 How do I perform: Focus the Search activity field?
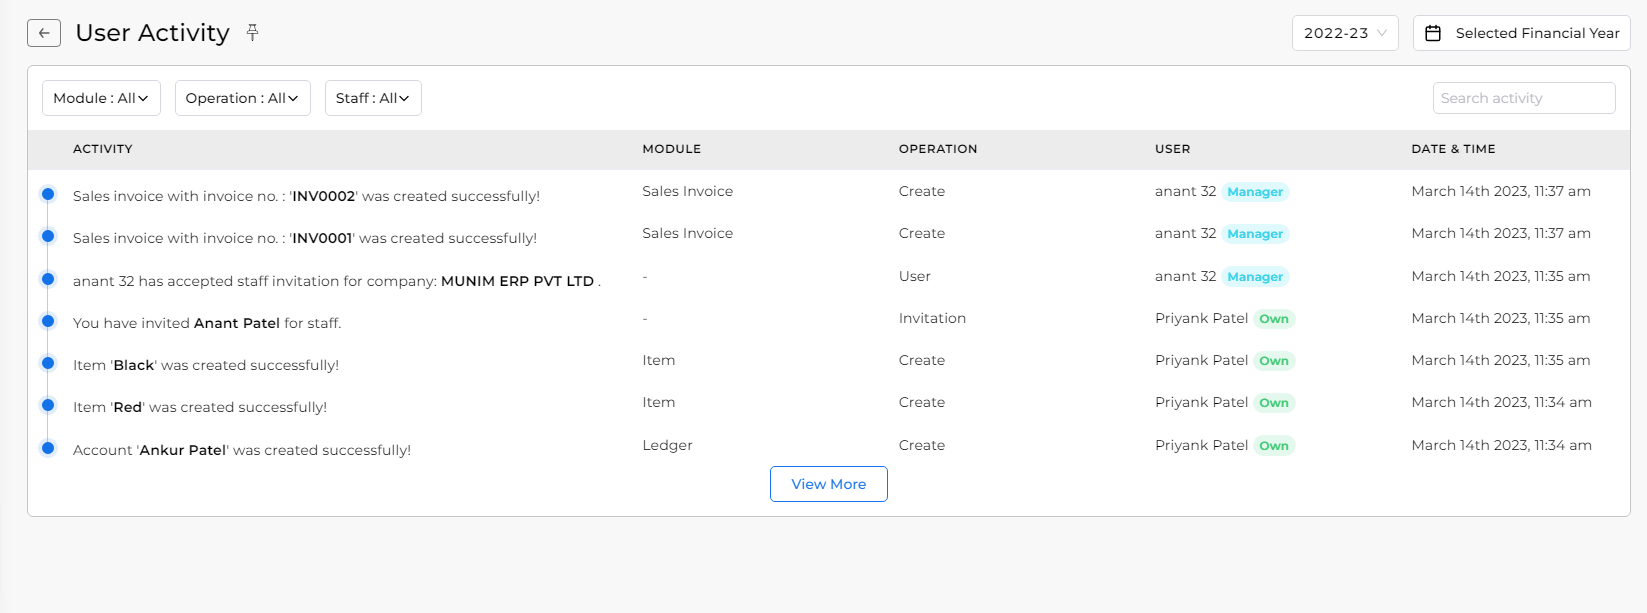point(1524,98)
